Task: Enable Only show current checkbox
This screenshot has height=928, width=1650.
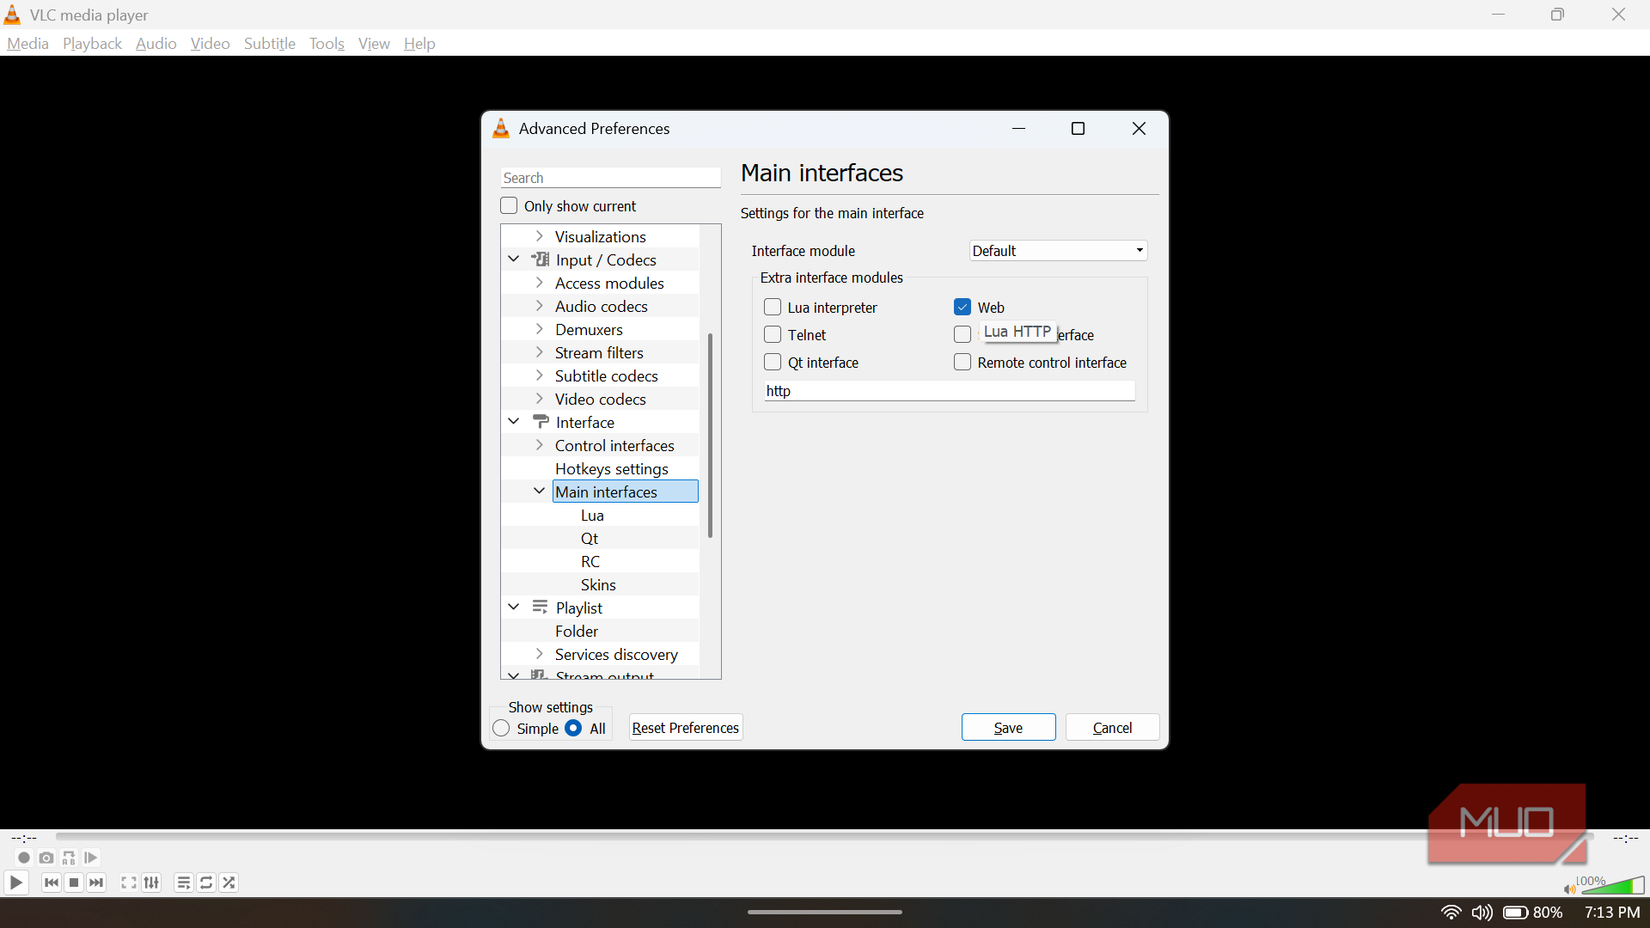Action: tap(509, 205)
